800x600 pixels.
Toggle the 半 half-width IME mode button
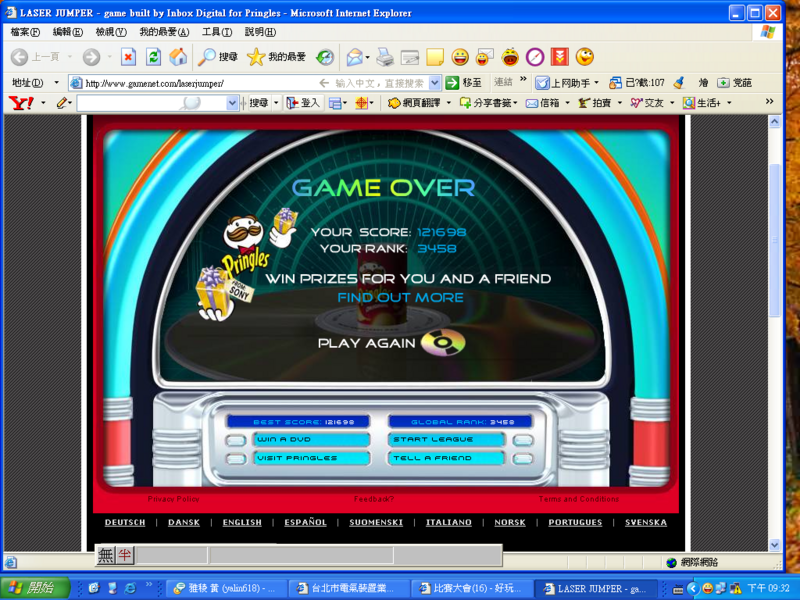pos(124,555)
